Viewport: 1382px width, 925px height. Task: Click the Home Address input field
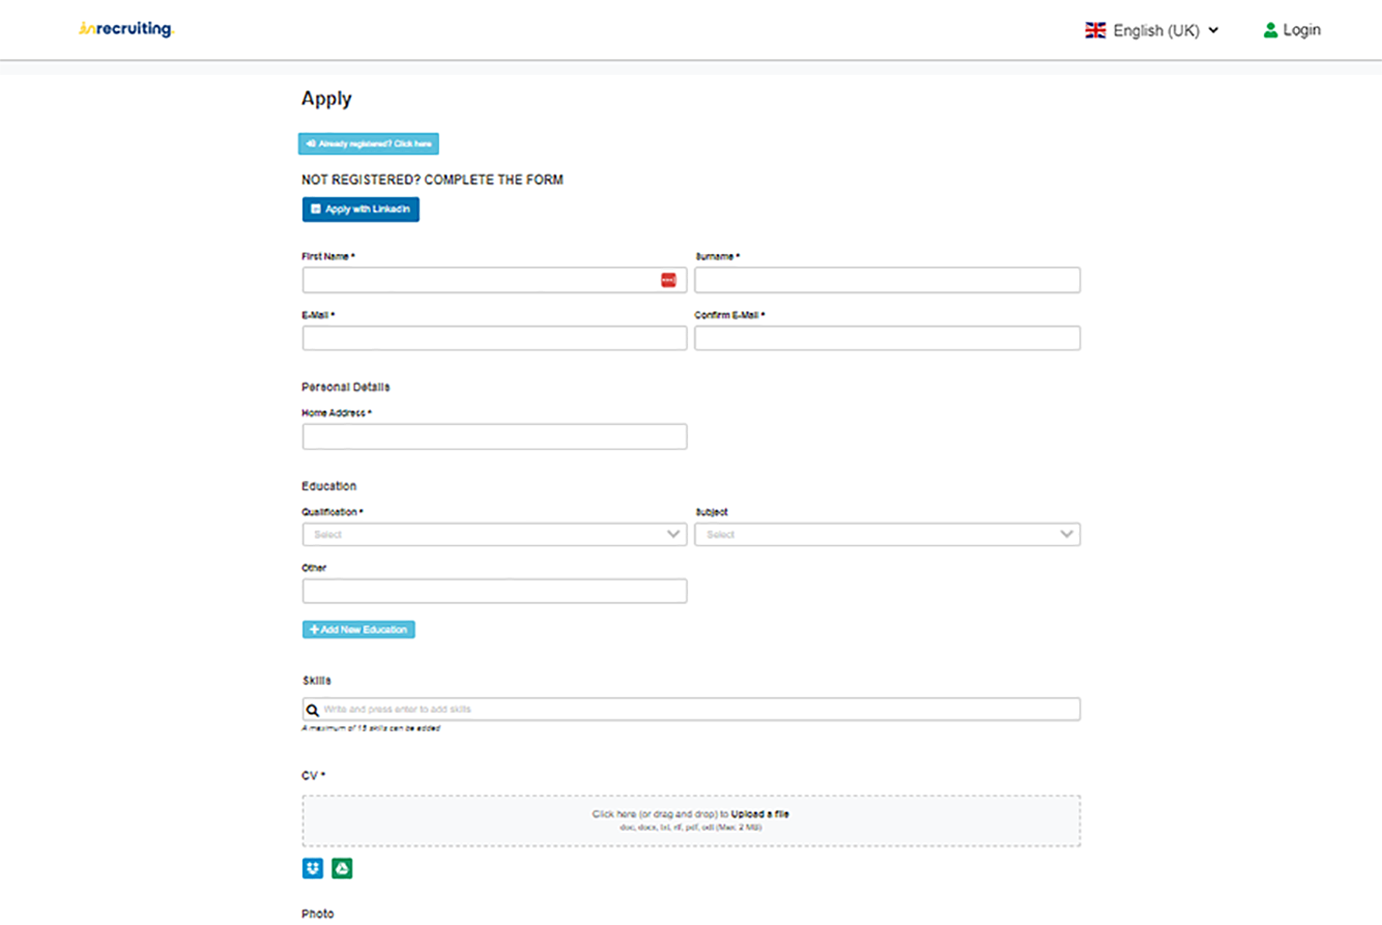click(494, 436)
